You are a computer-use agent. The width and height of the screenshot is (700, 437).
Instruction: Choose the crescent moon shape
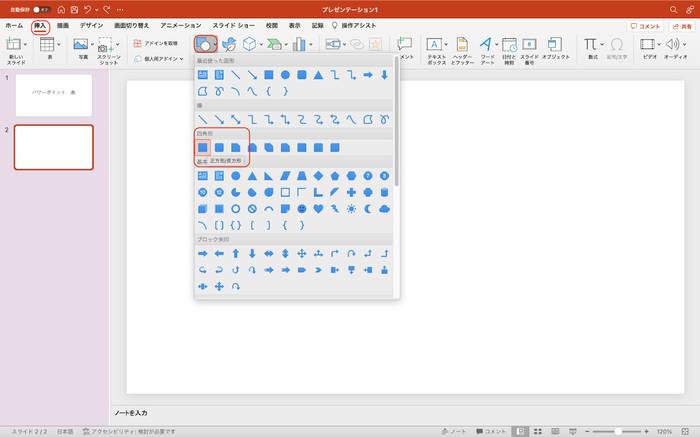(368, 209)
